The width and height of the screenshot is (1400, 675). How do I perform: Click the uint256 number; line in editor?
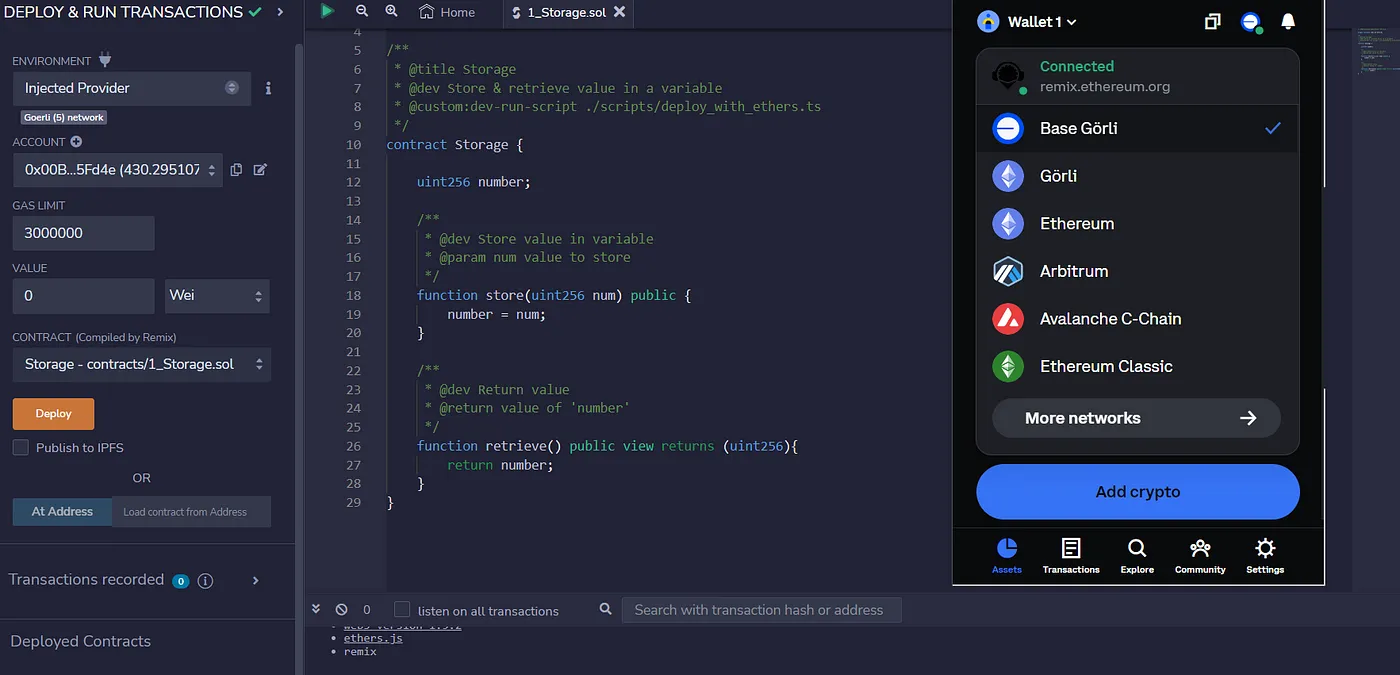click(474, 182)
